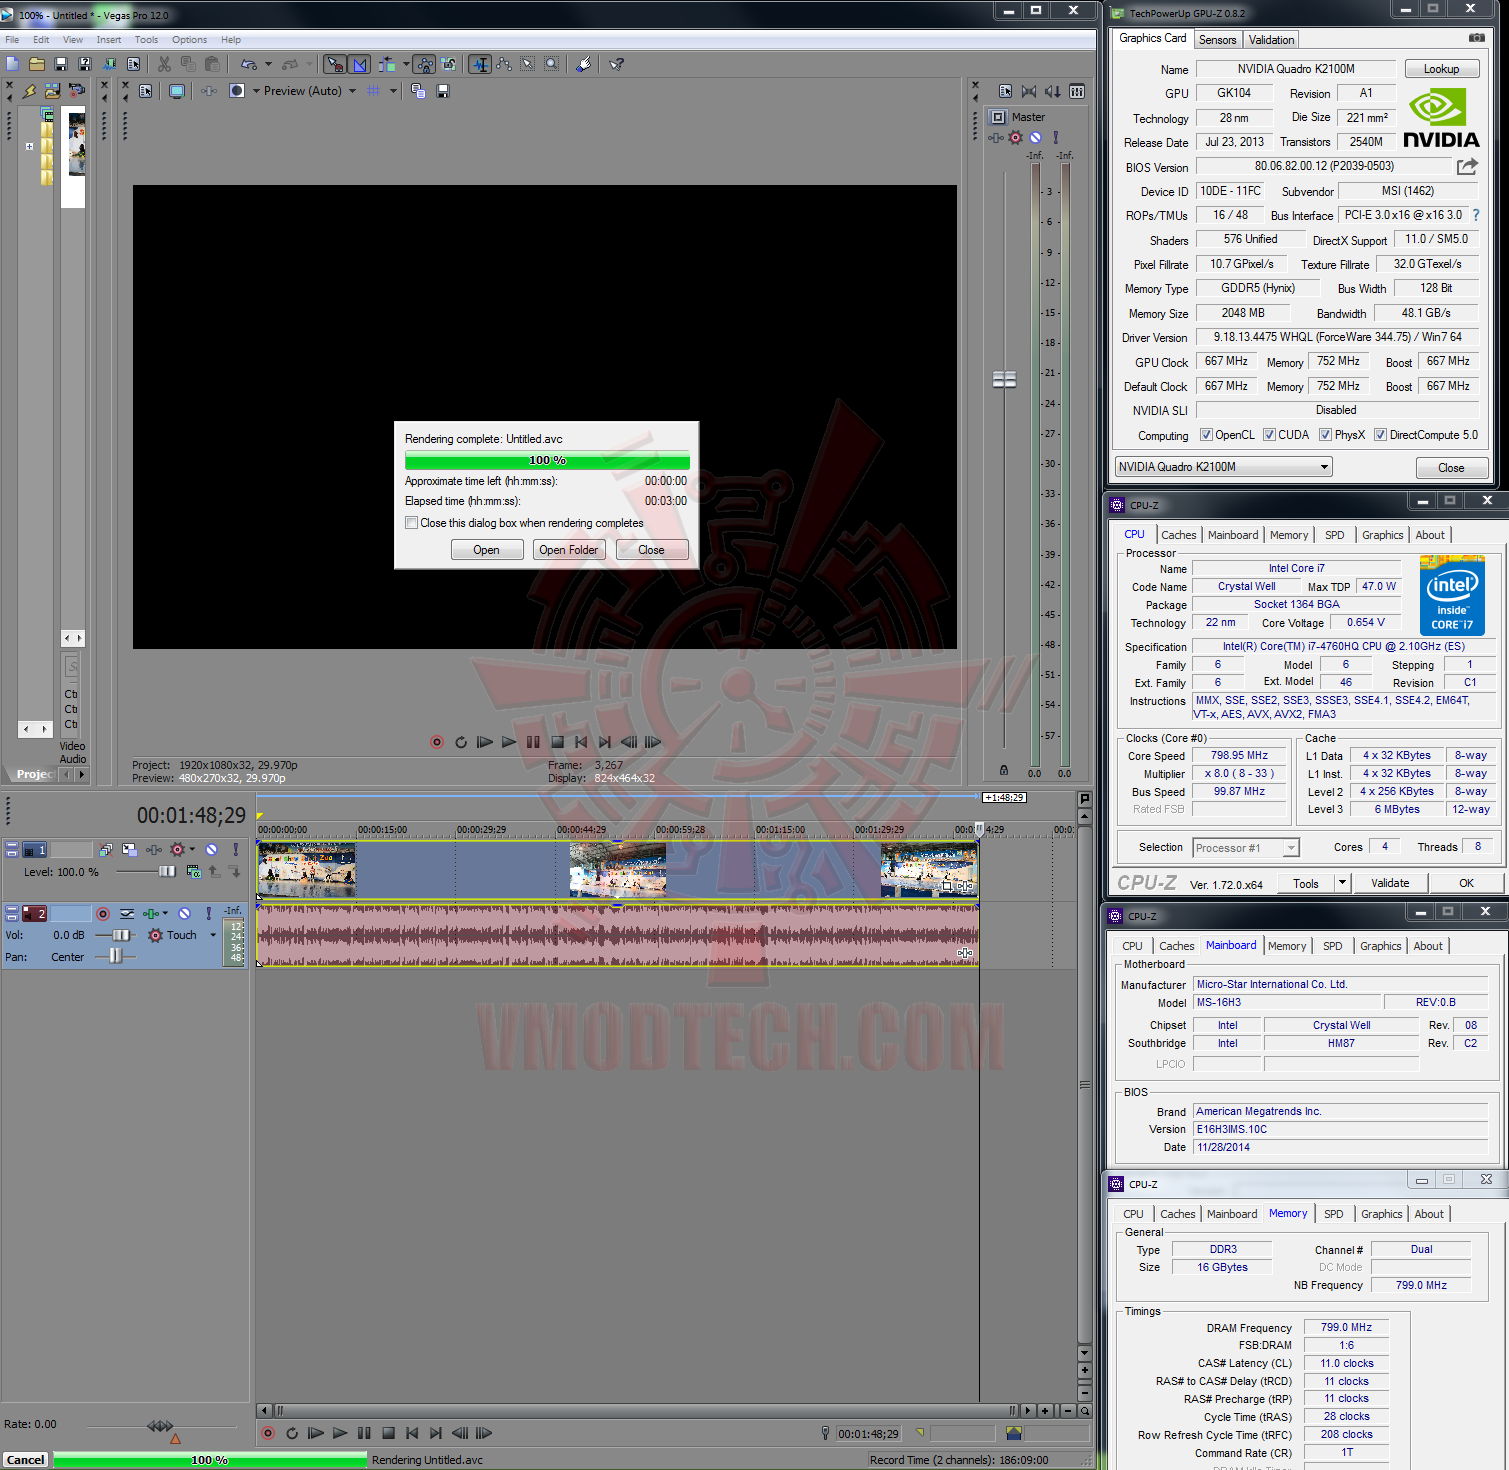Click the Undo arrow icon
This screenshot has height=1470, width=1509.
tap(249, 64)
